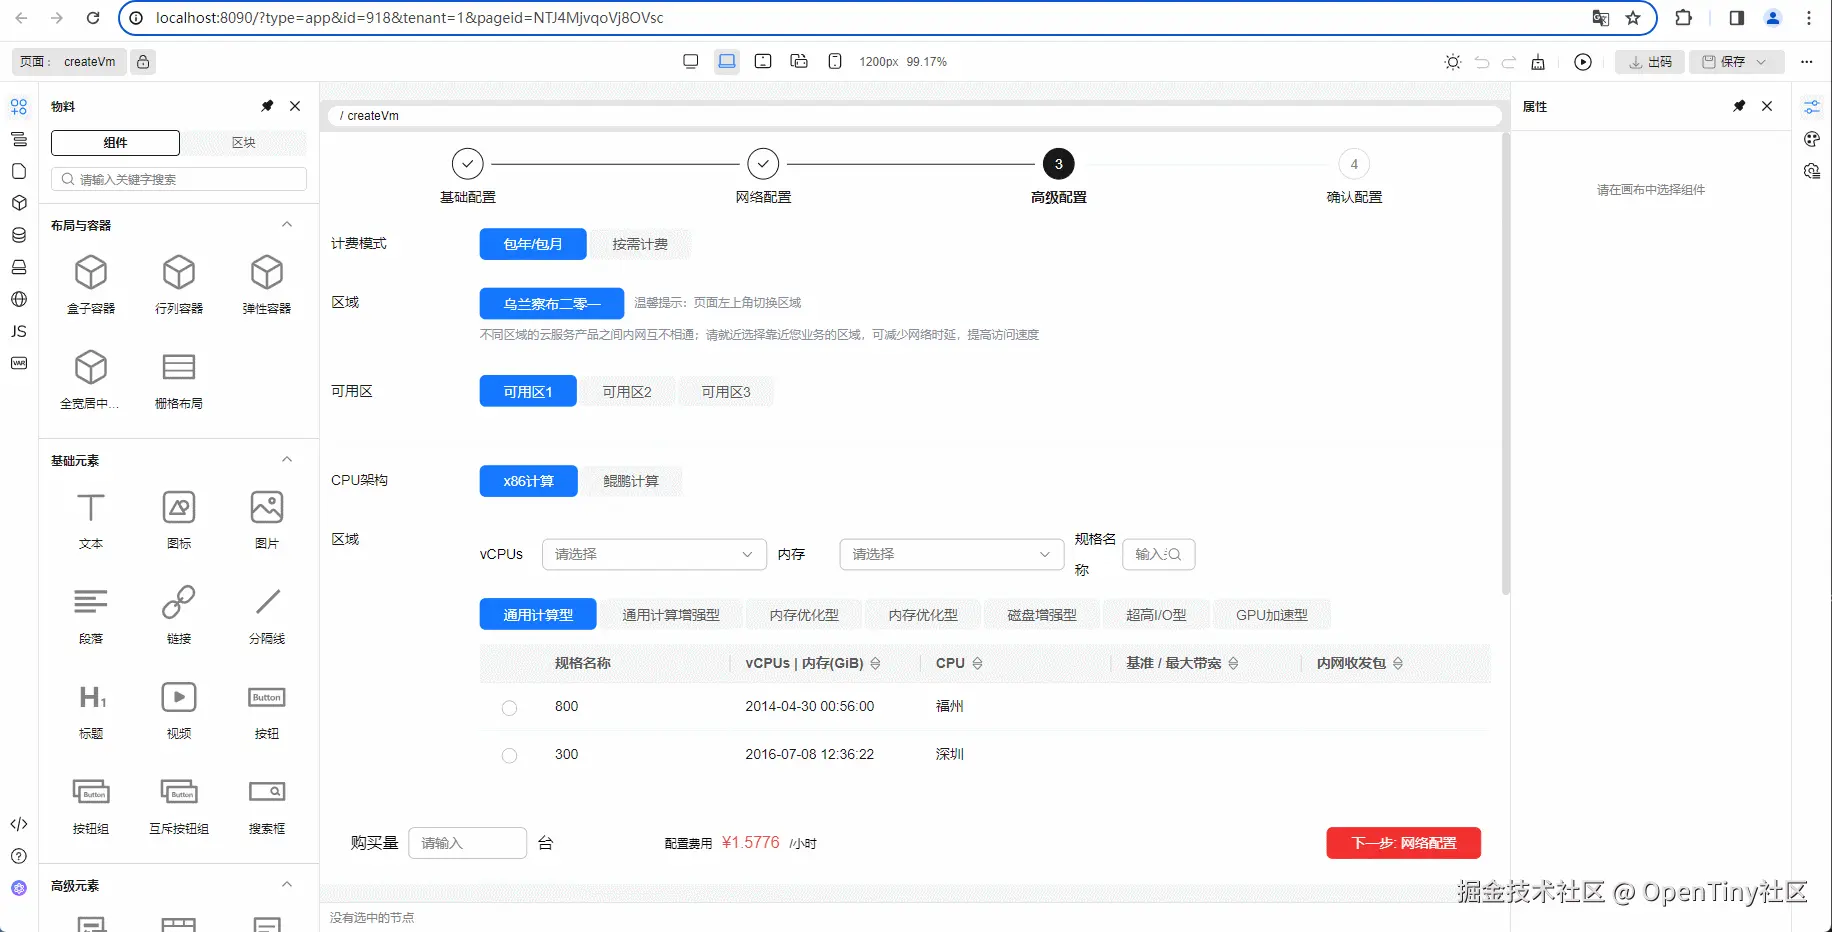Sort by CPU column
1832x932 pixels.
977,664
